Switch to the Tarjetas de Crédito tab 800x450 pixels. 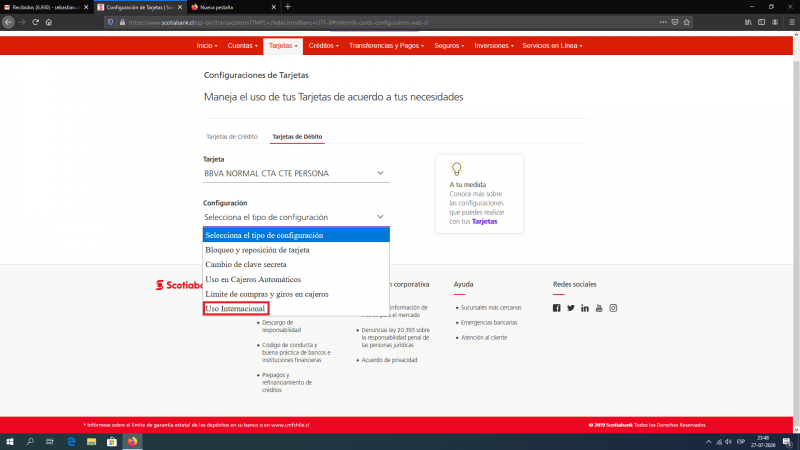[232, 136]
